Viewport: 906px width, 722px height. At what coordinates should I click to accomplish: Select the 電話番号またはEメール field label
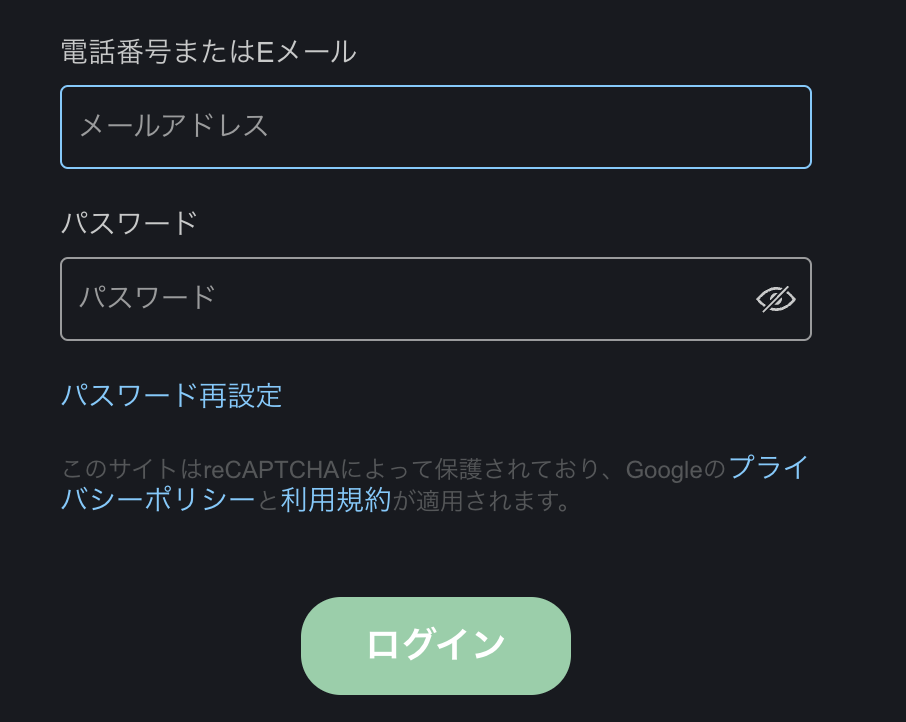click(209, 52)
